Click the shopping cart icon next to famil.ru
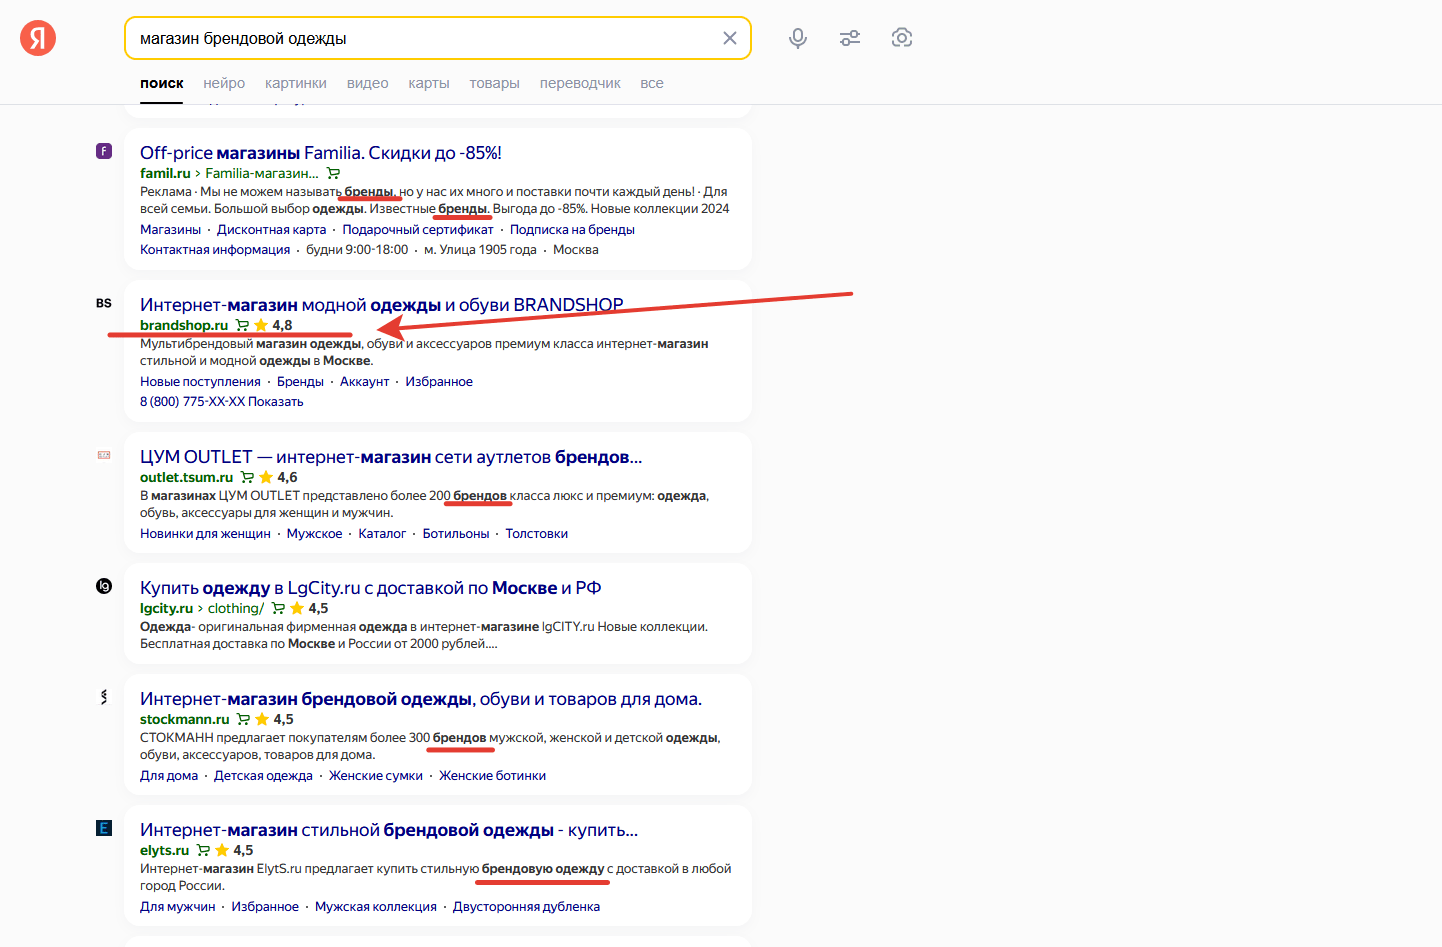Image resolution: width=1442 pixels, height=947 pixels. pyautogui.click(x=333, y=173)
